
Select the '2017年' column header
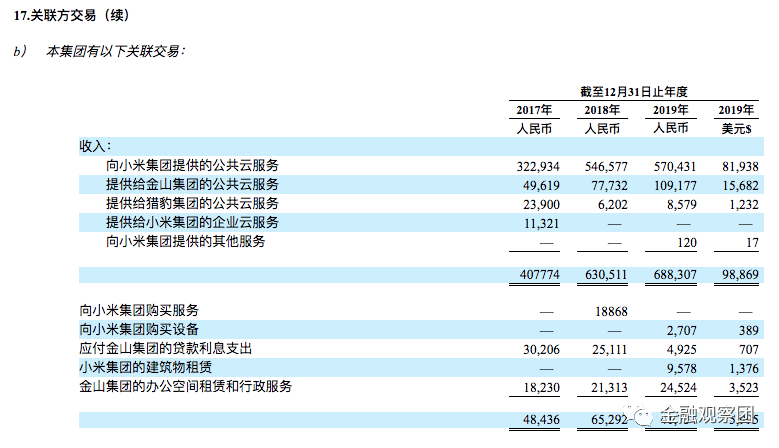[534, 110]
